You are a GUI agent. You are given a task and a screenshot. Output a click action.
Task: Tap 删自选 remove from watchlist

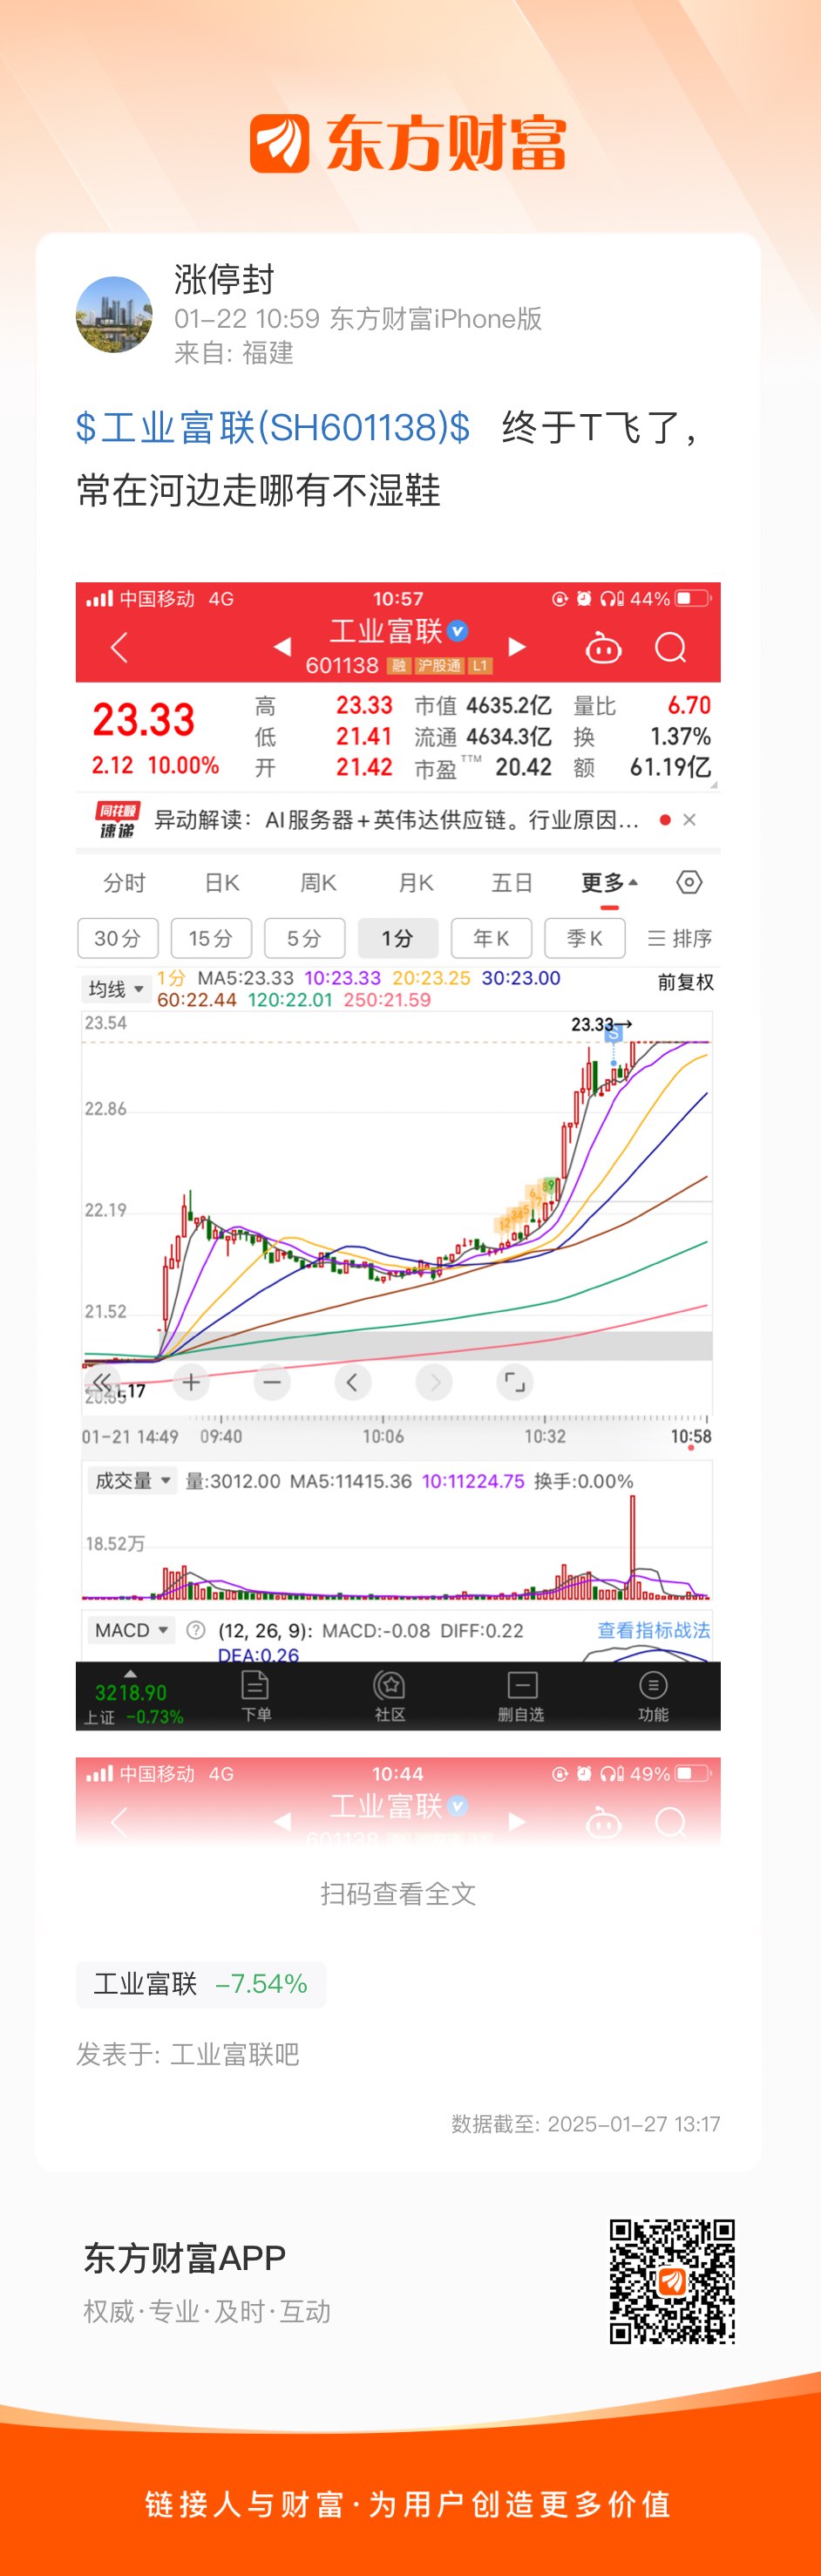point(521,1696)
